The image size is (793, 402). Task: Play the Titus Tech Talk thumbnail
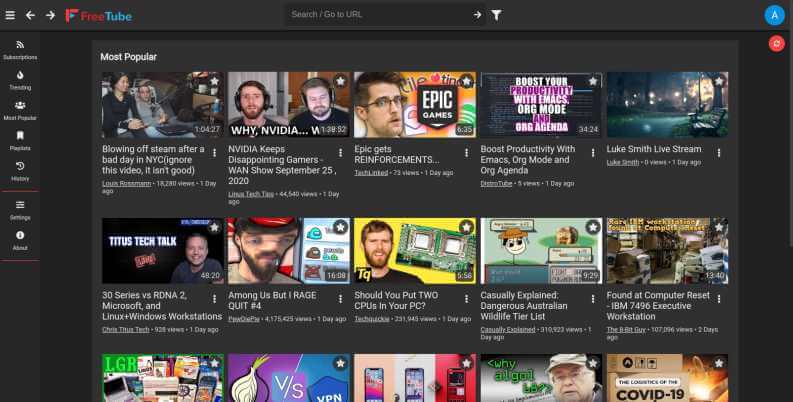click(x=162, y=251)
